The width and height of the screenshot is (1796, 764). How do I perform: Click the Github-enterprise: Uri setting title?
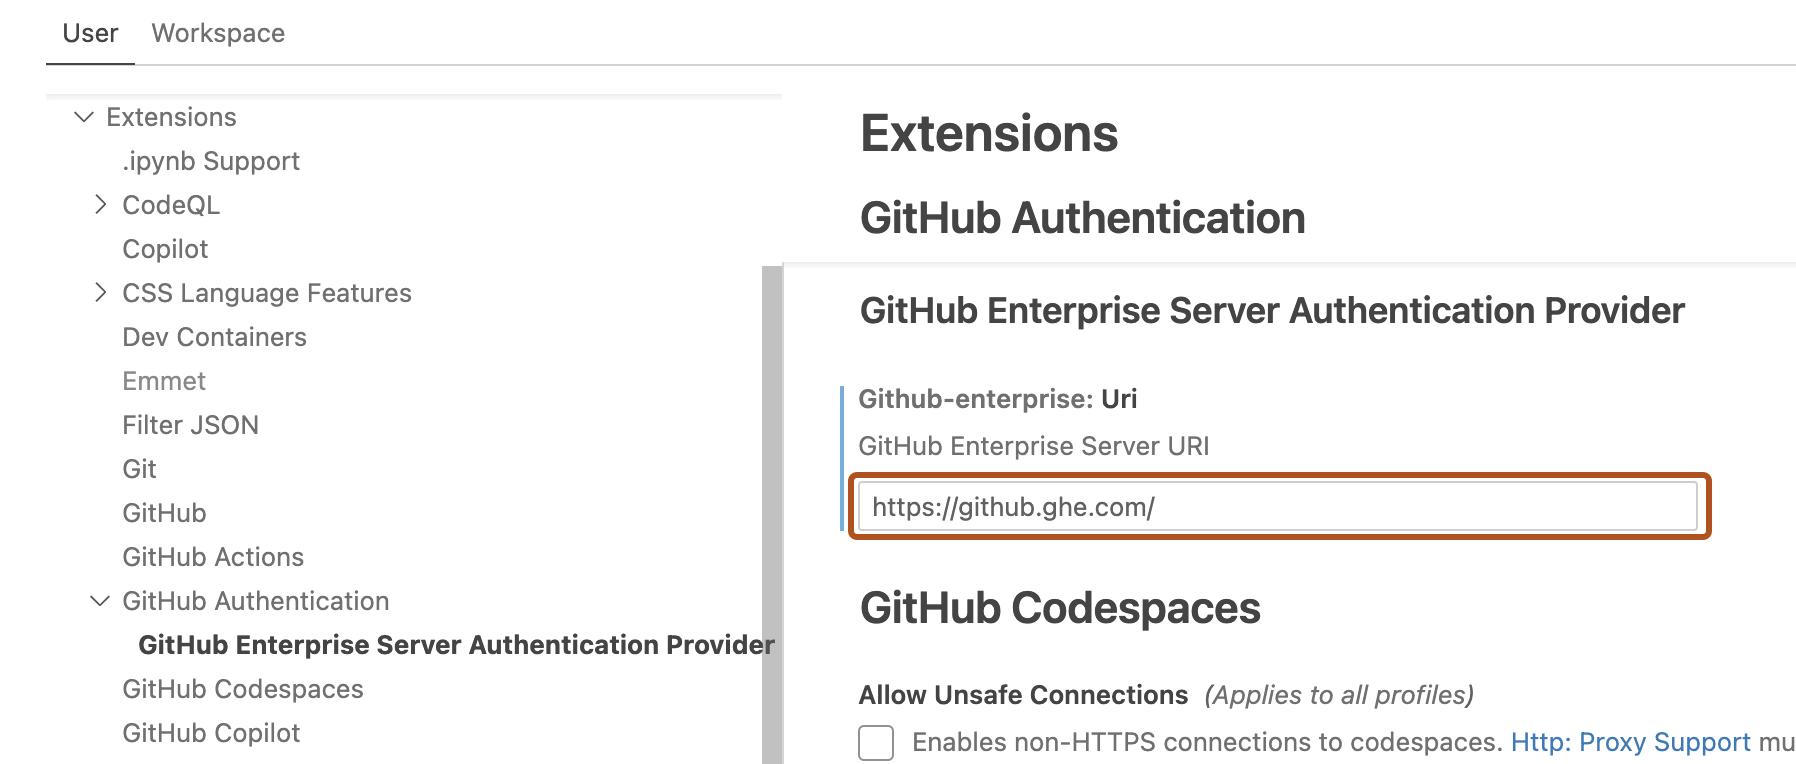pos(997,399)
